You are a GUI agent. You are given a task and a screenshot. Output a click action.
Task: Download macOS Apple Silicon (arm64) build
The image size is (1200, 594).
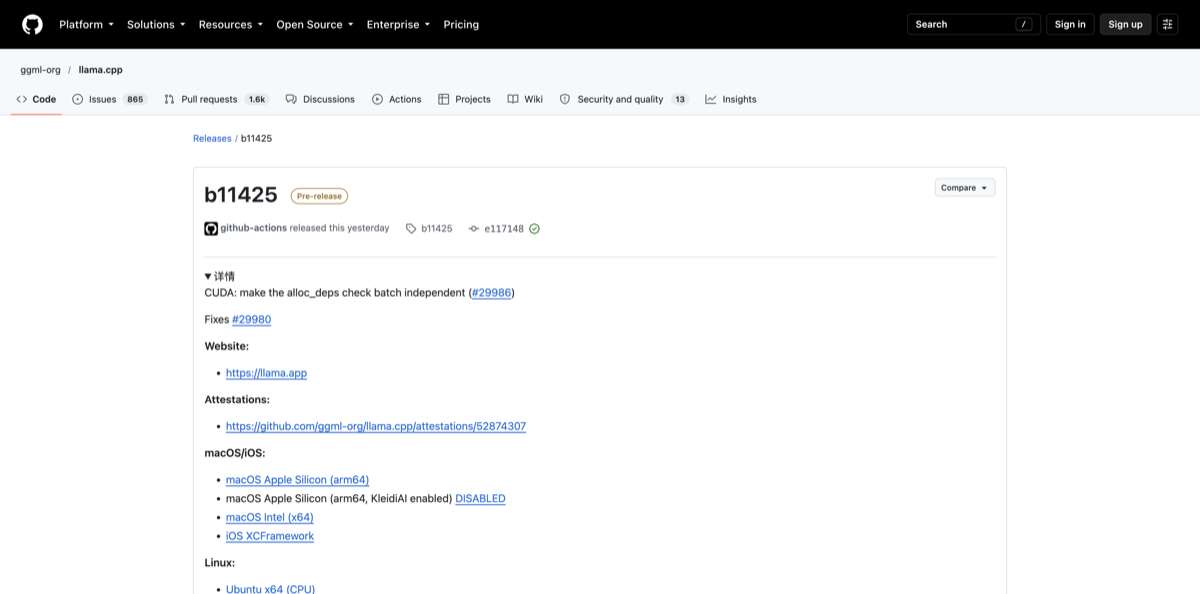coord(297,480)
